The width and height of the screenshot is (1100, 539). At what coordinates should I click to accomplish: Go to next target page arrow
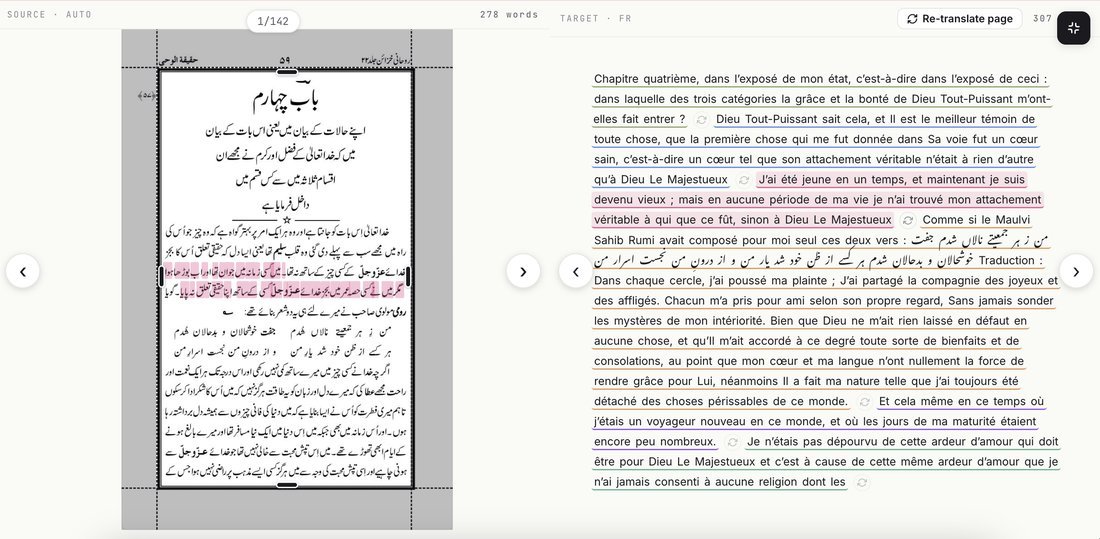[x=1076, y=271]
